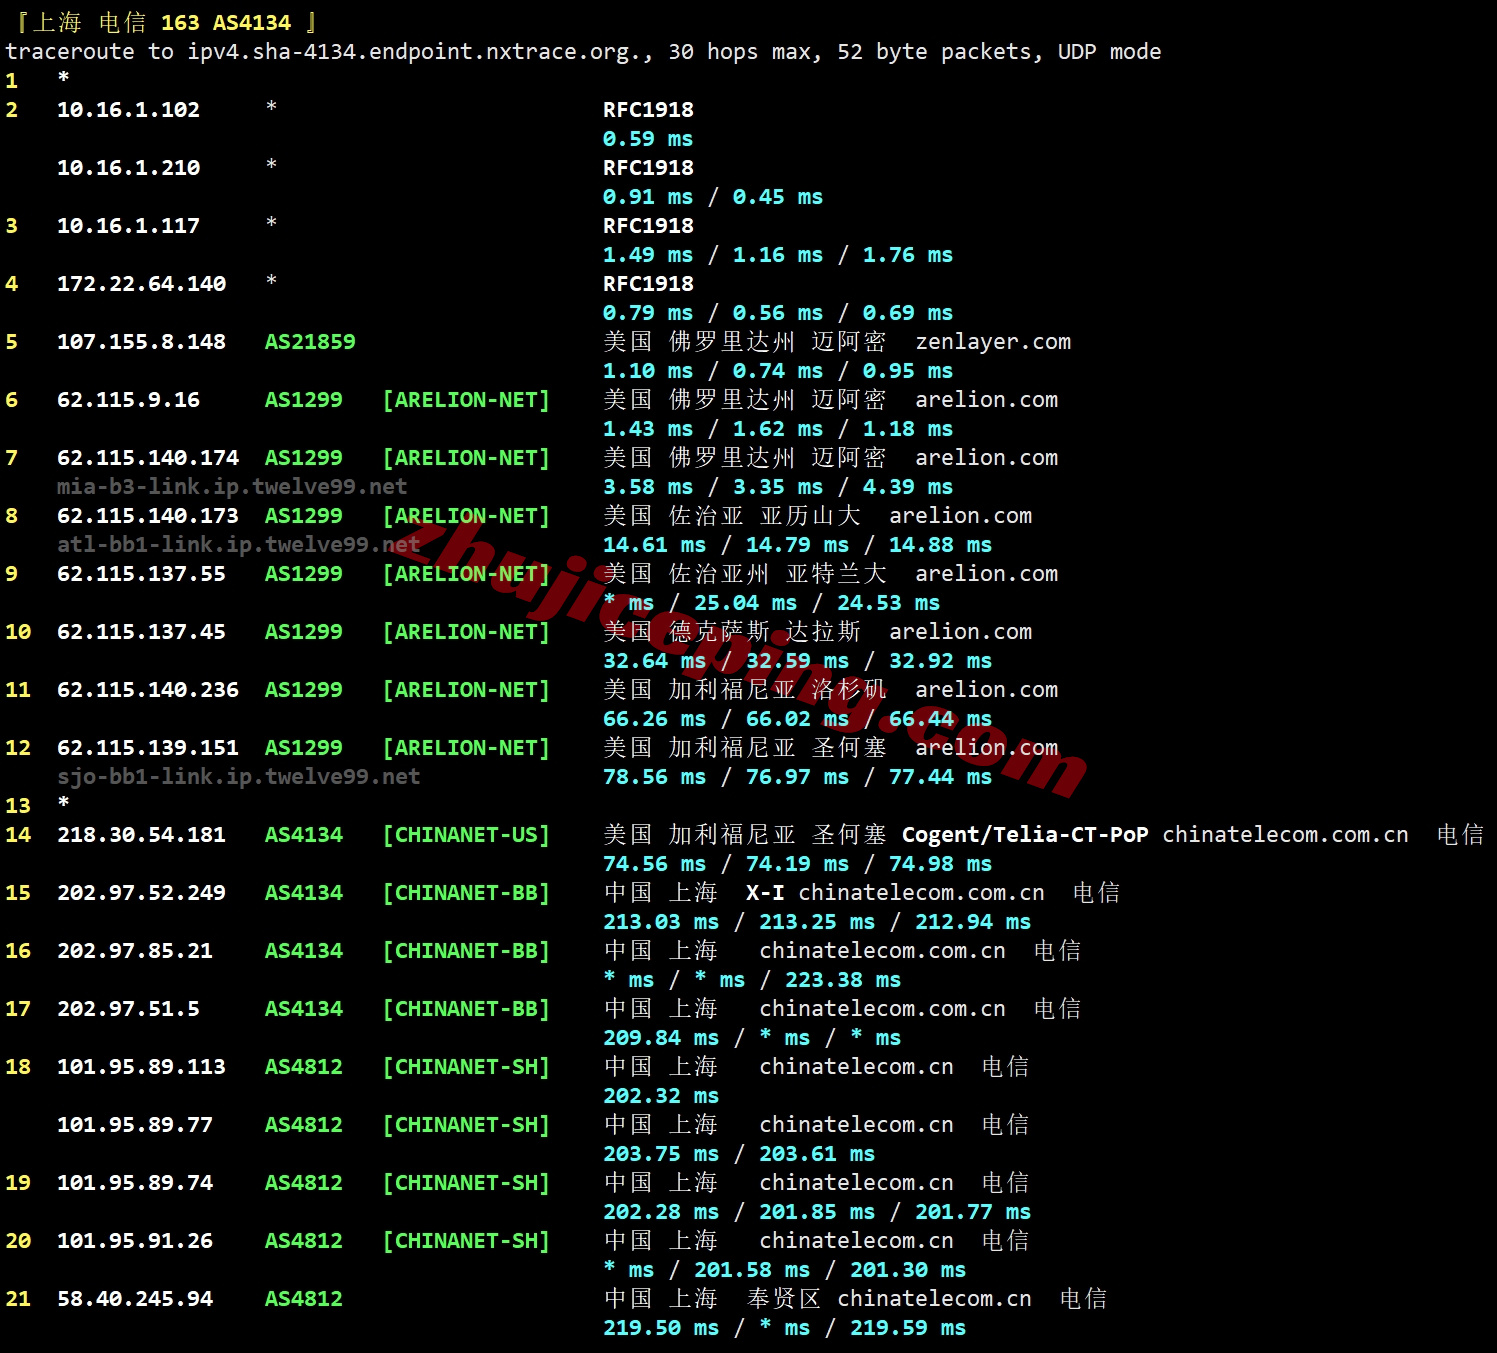This screenshot has height=1353, width=1497.
Task: Click latency value 0.91 ms
Action: click(648, 197)
